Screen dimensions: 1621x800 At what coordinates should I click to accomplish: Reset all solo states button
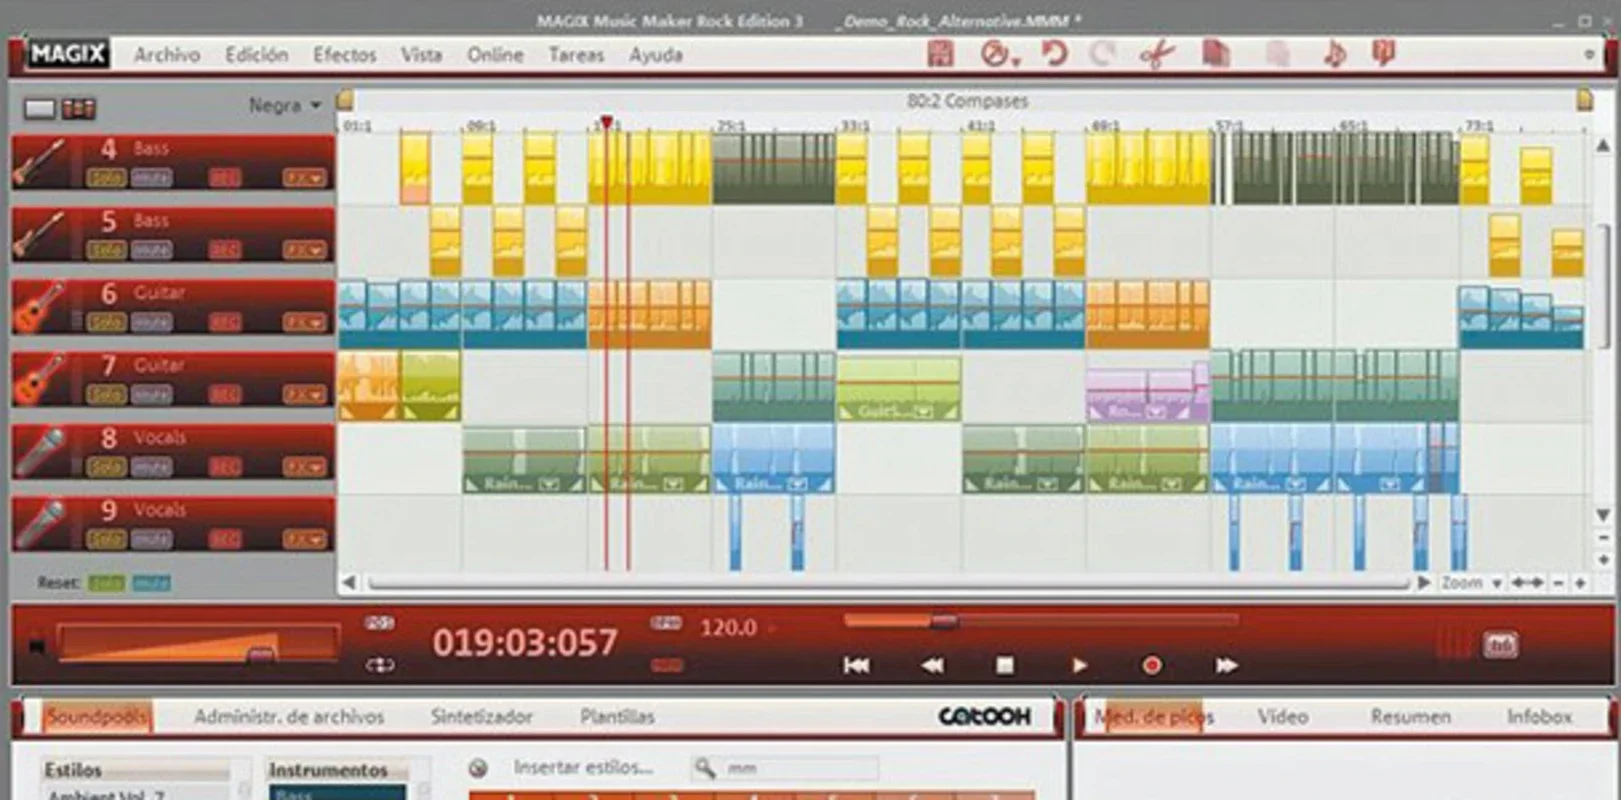point(106,582)
